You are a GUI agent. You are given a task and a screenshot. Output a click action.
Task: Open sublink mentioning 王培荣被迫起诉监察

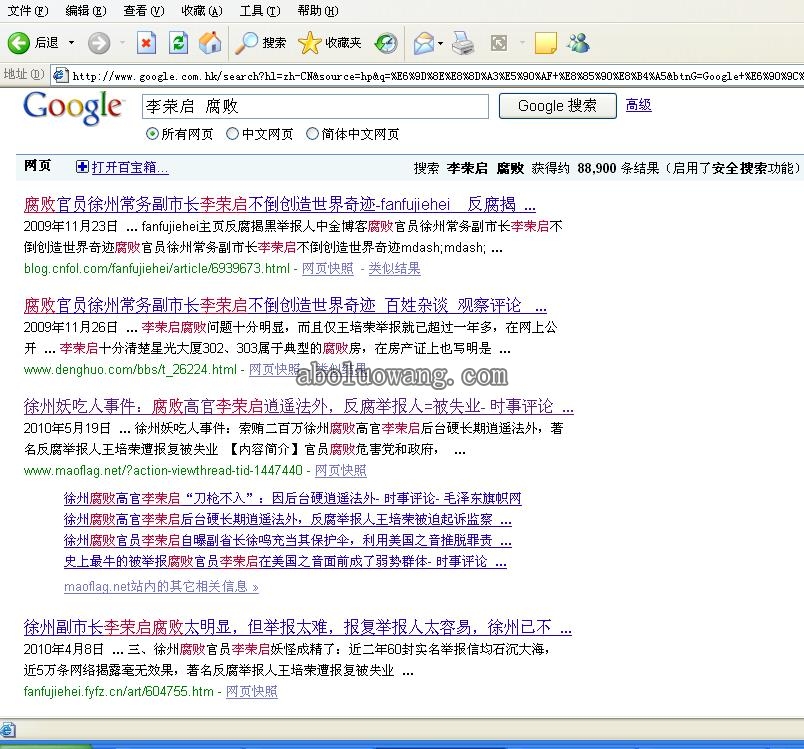click(288, 519)
